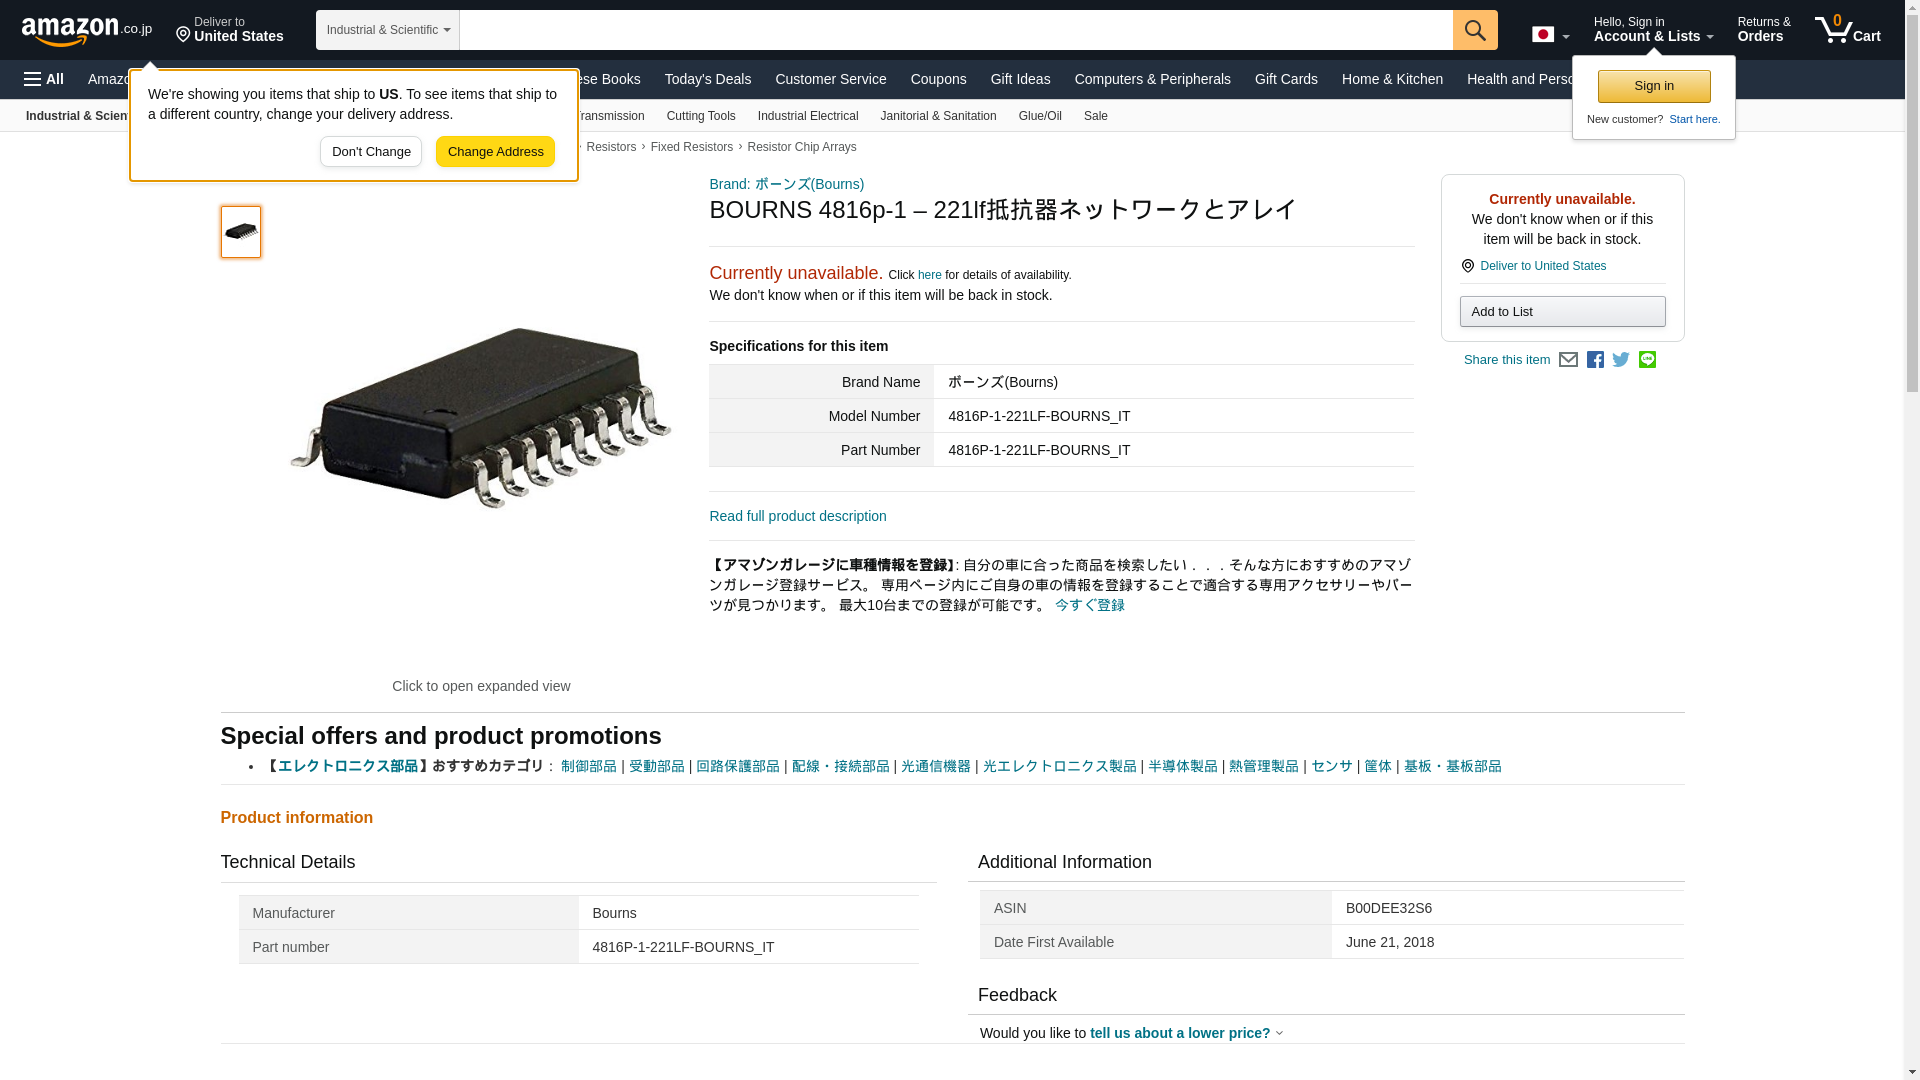Share this item on Twitter
Image resolution: width=1920 pixels, height=1080 pixels.
[1621, 360]
